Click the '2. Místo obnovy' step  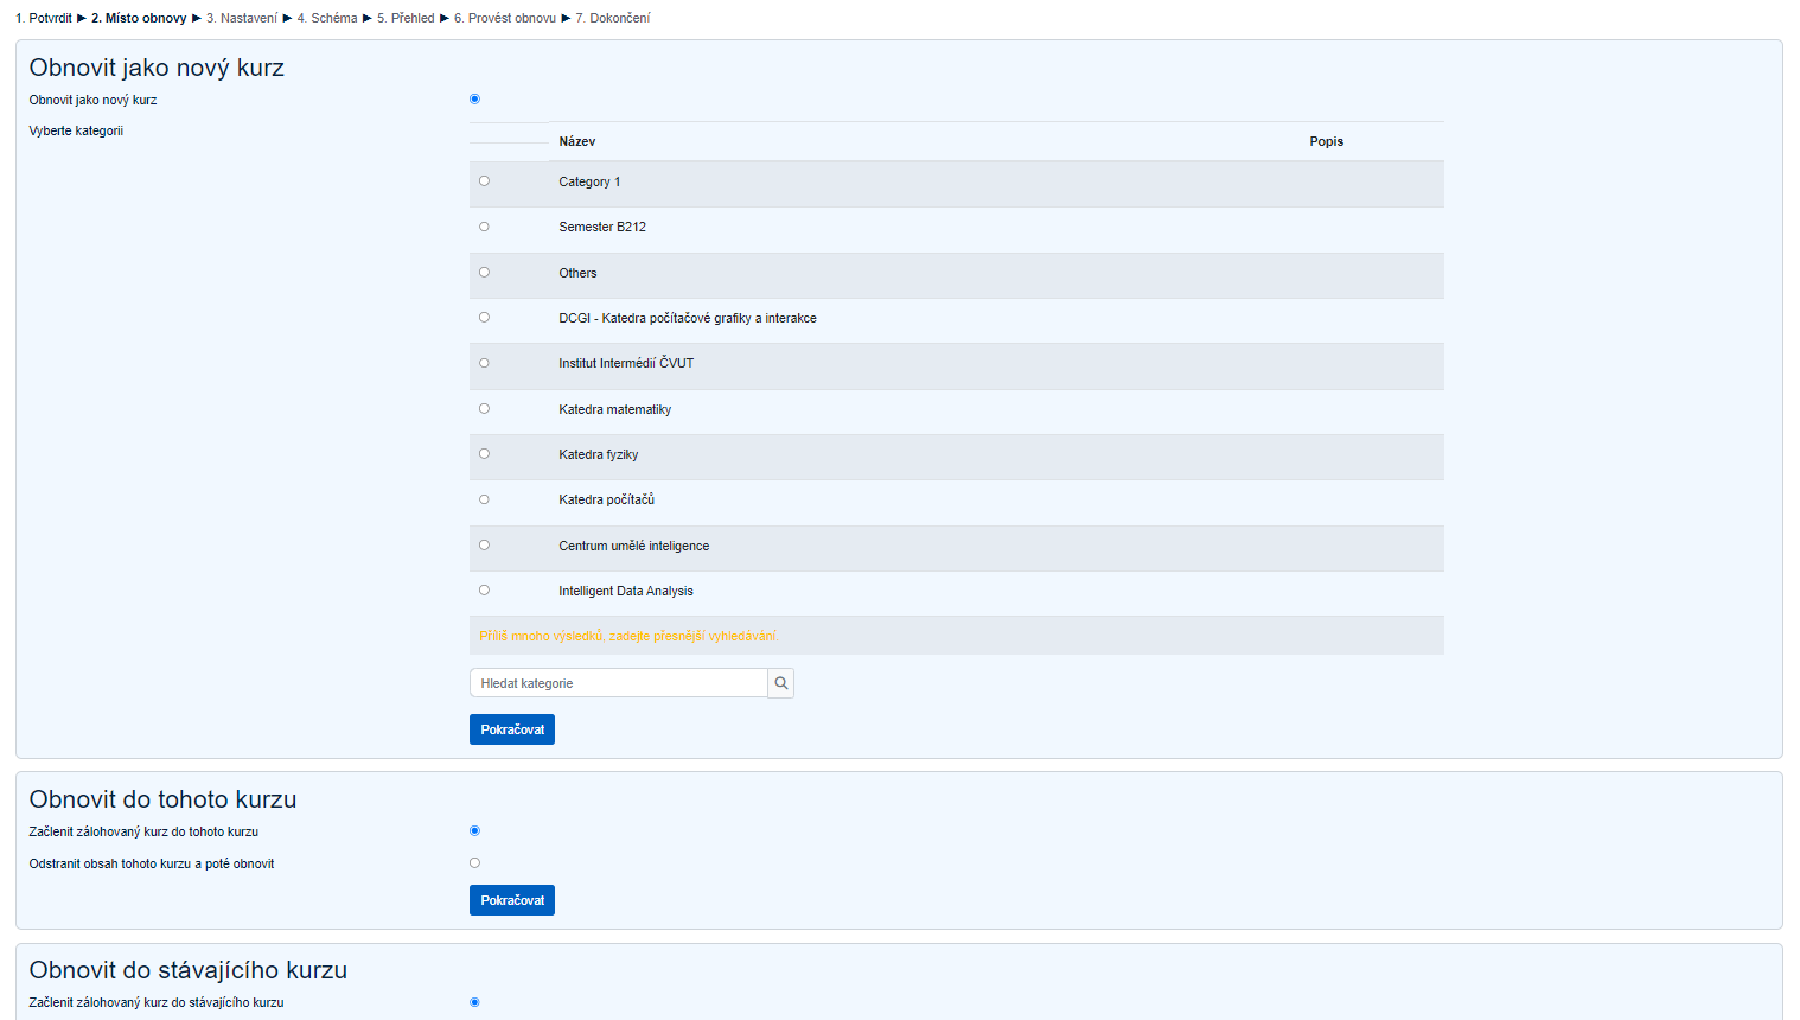tap(139, 18)
